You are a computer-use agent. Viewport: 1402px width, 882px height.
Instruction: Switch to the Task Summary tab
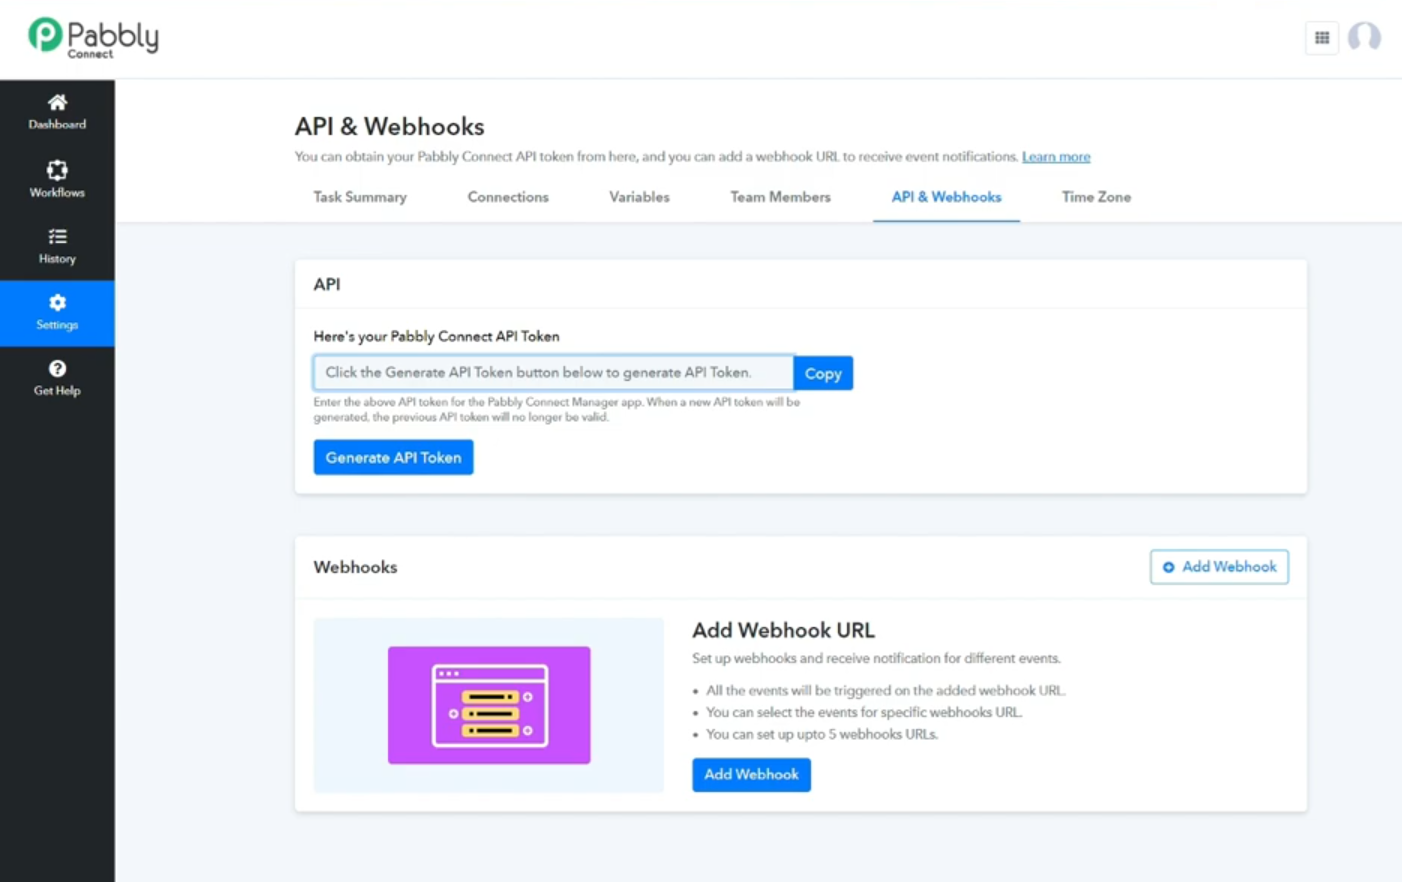[360, 197]
